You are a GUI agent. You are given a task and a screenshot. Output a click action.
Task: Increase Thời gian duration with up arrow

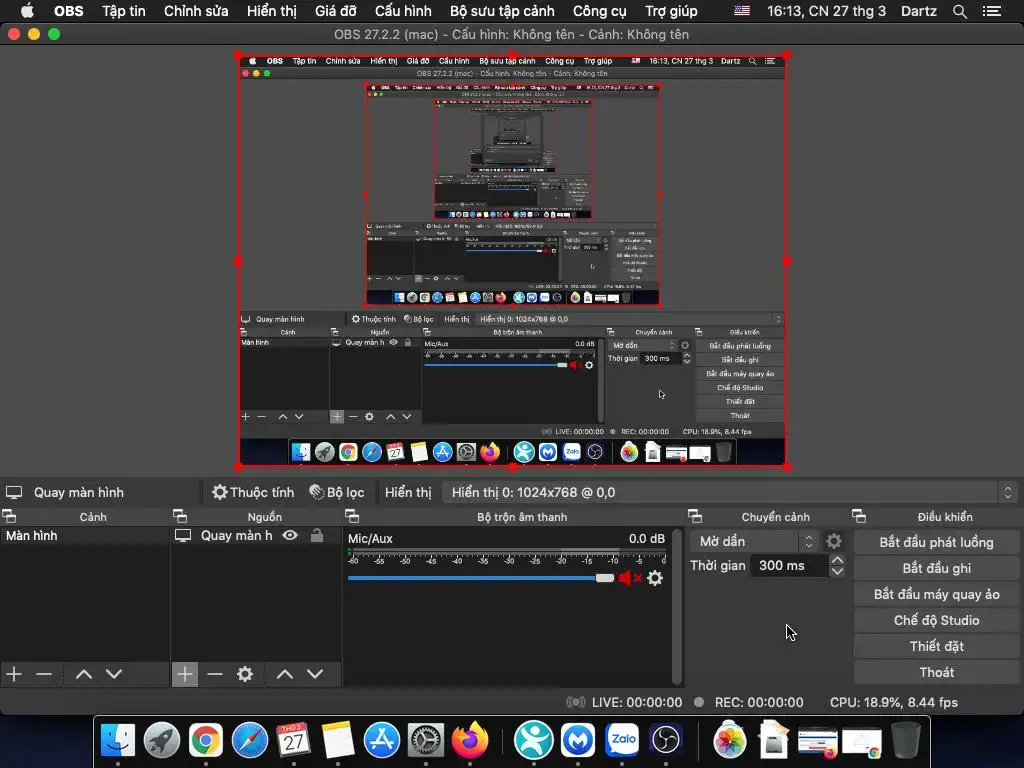837,560
